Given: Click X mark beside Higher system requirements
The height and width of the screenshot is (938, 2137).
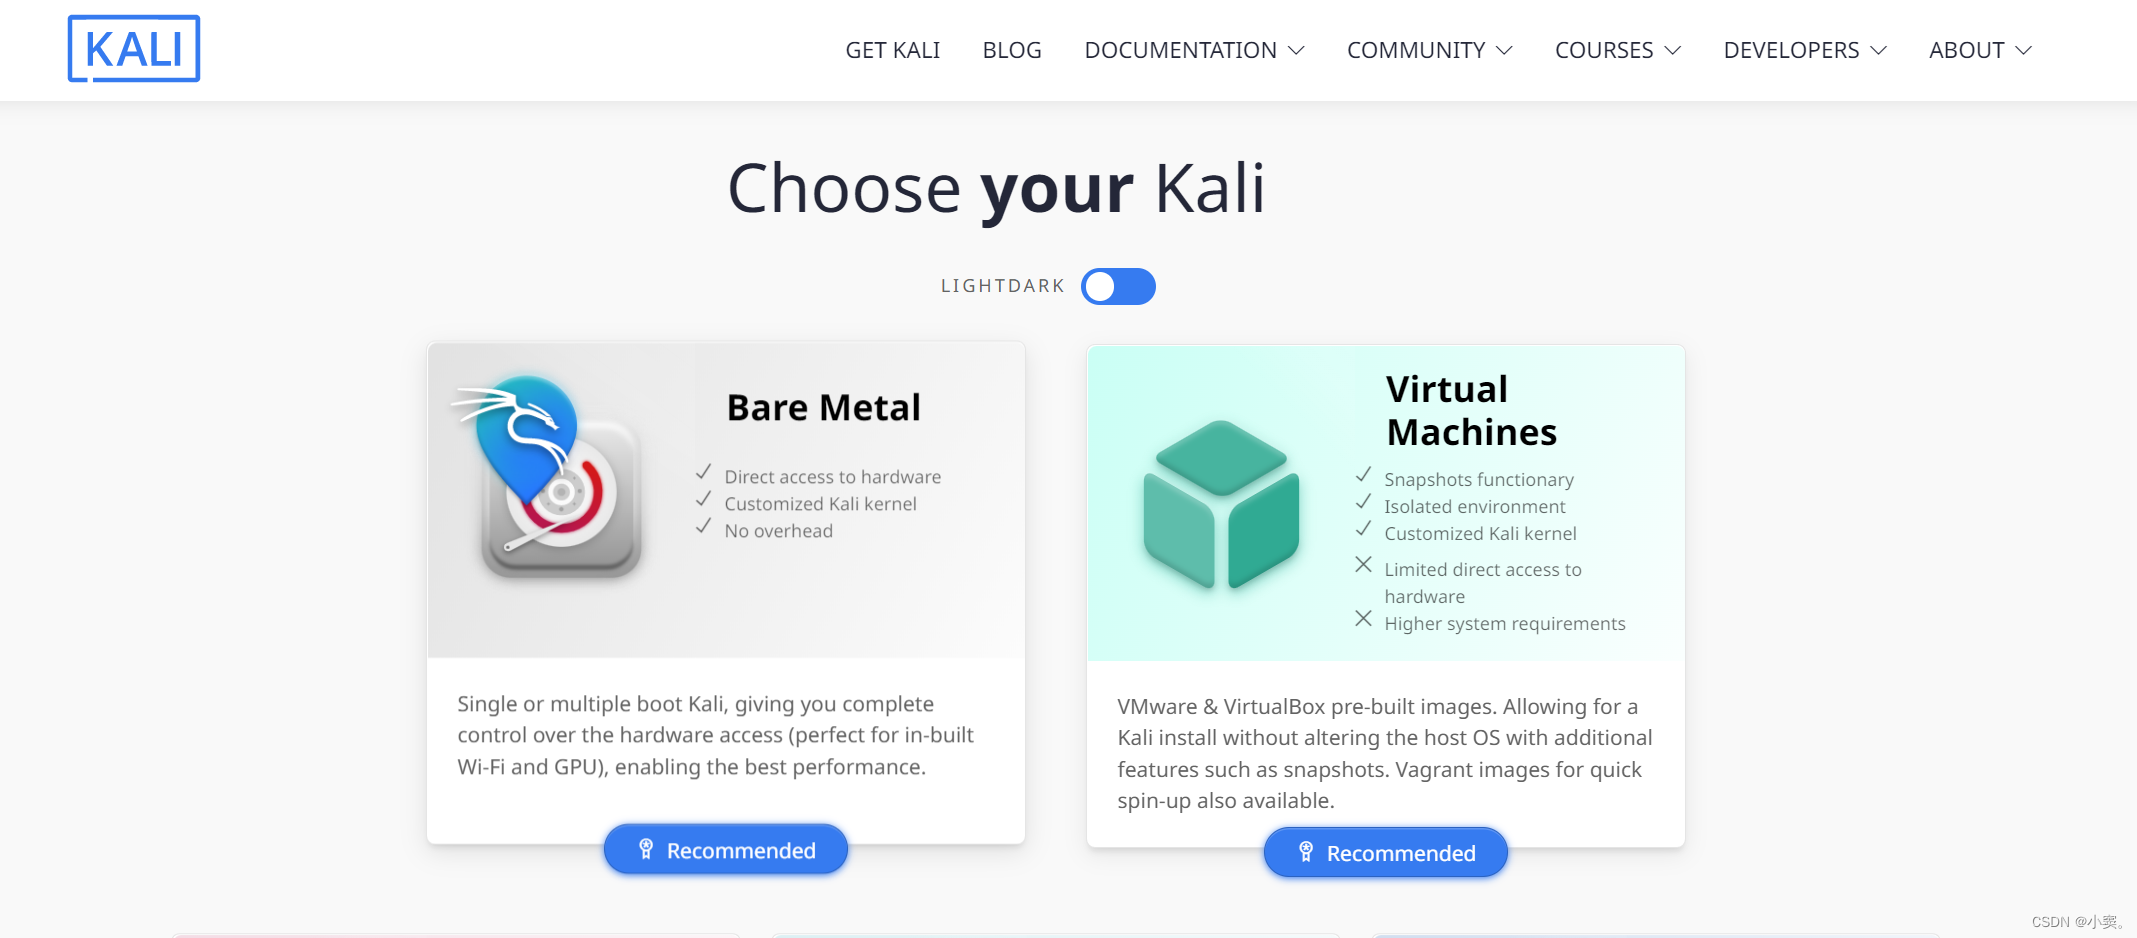Looking at the screenshot, I should pyautogui.click(x=1363, y=619).
